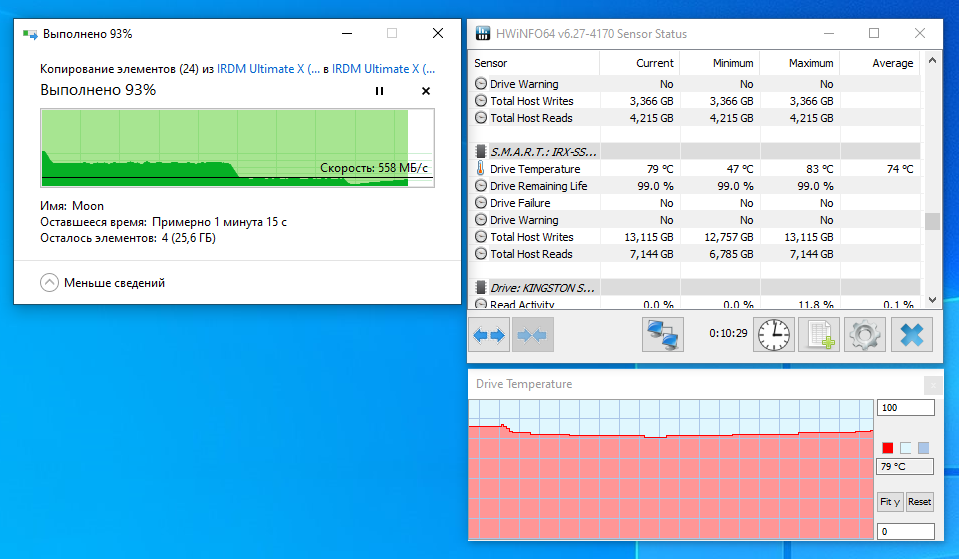
Task: Click the drive icon beside Drive: KINGSTON S...
Action: click(x=481, y=287)
